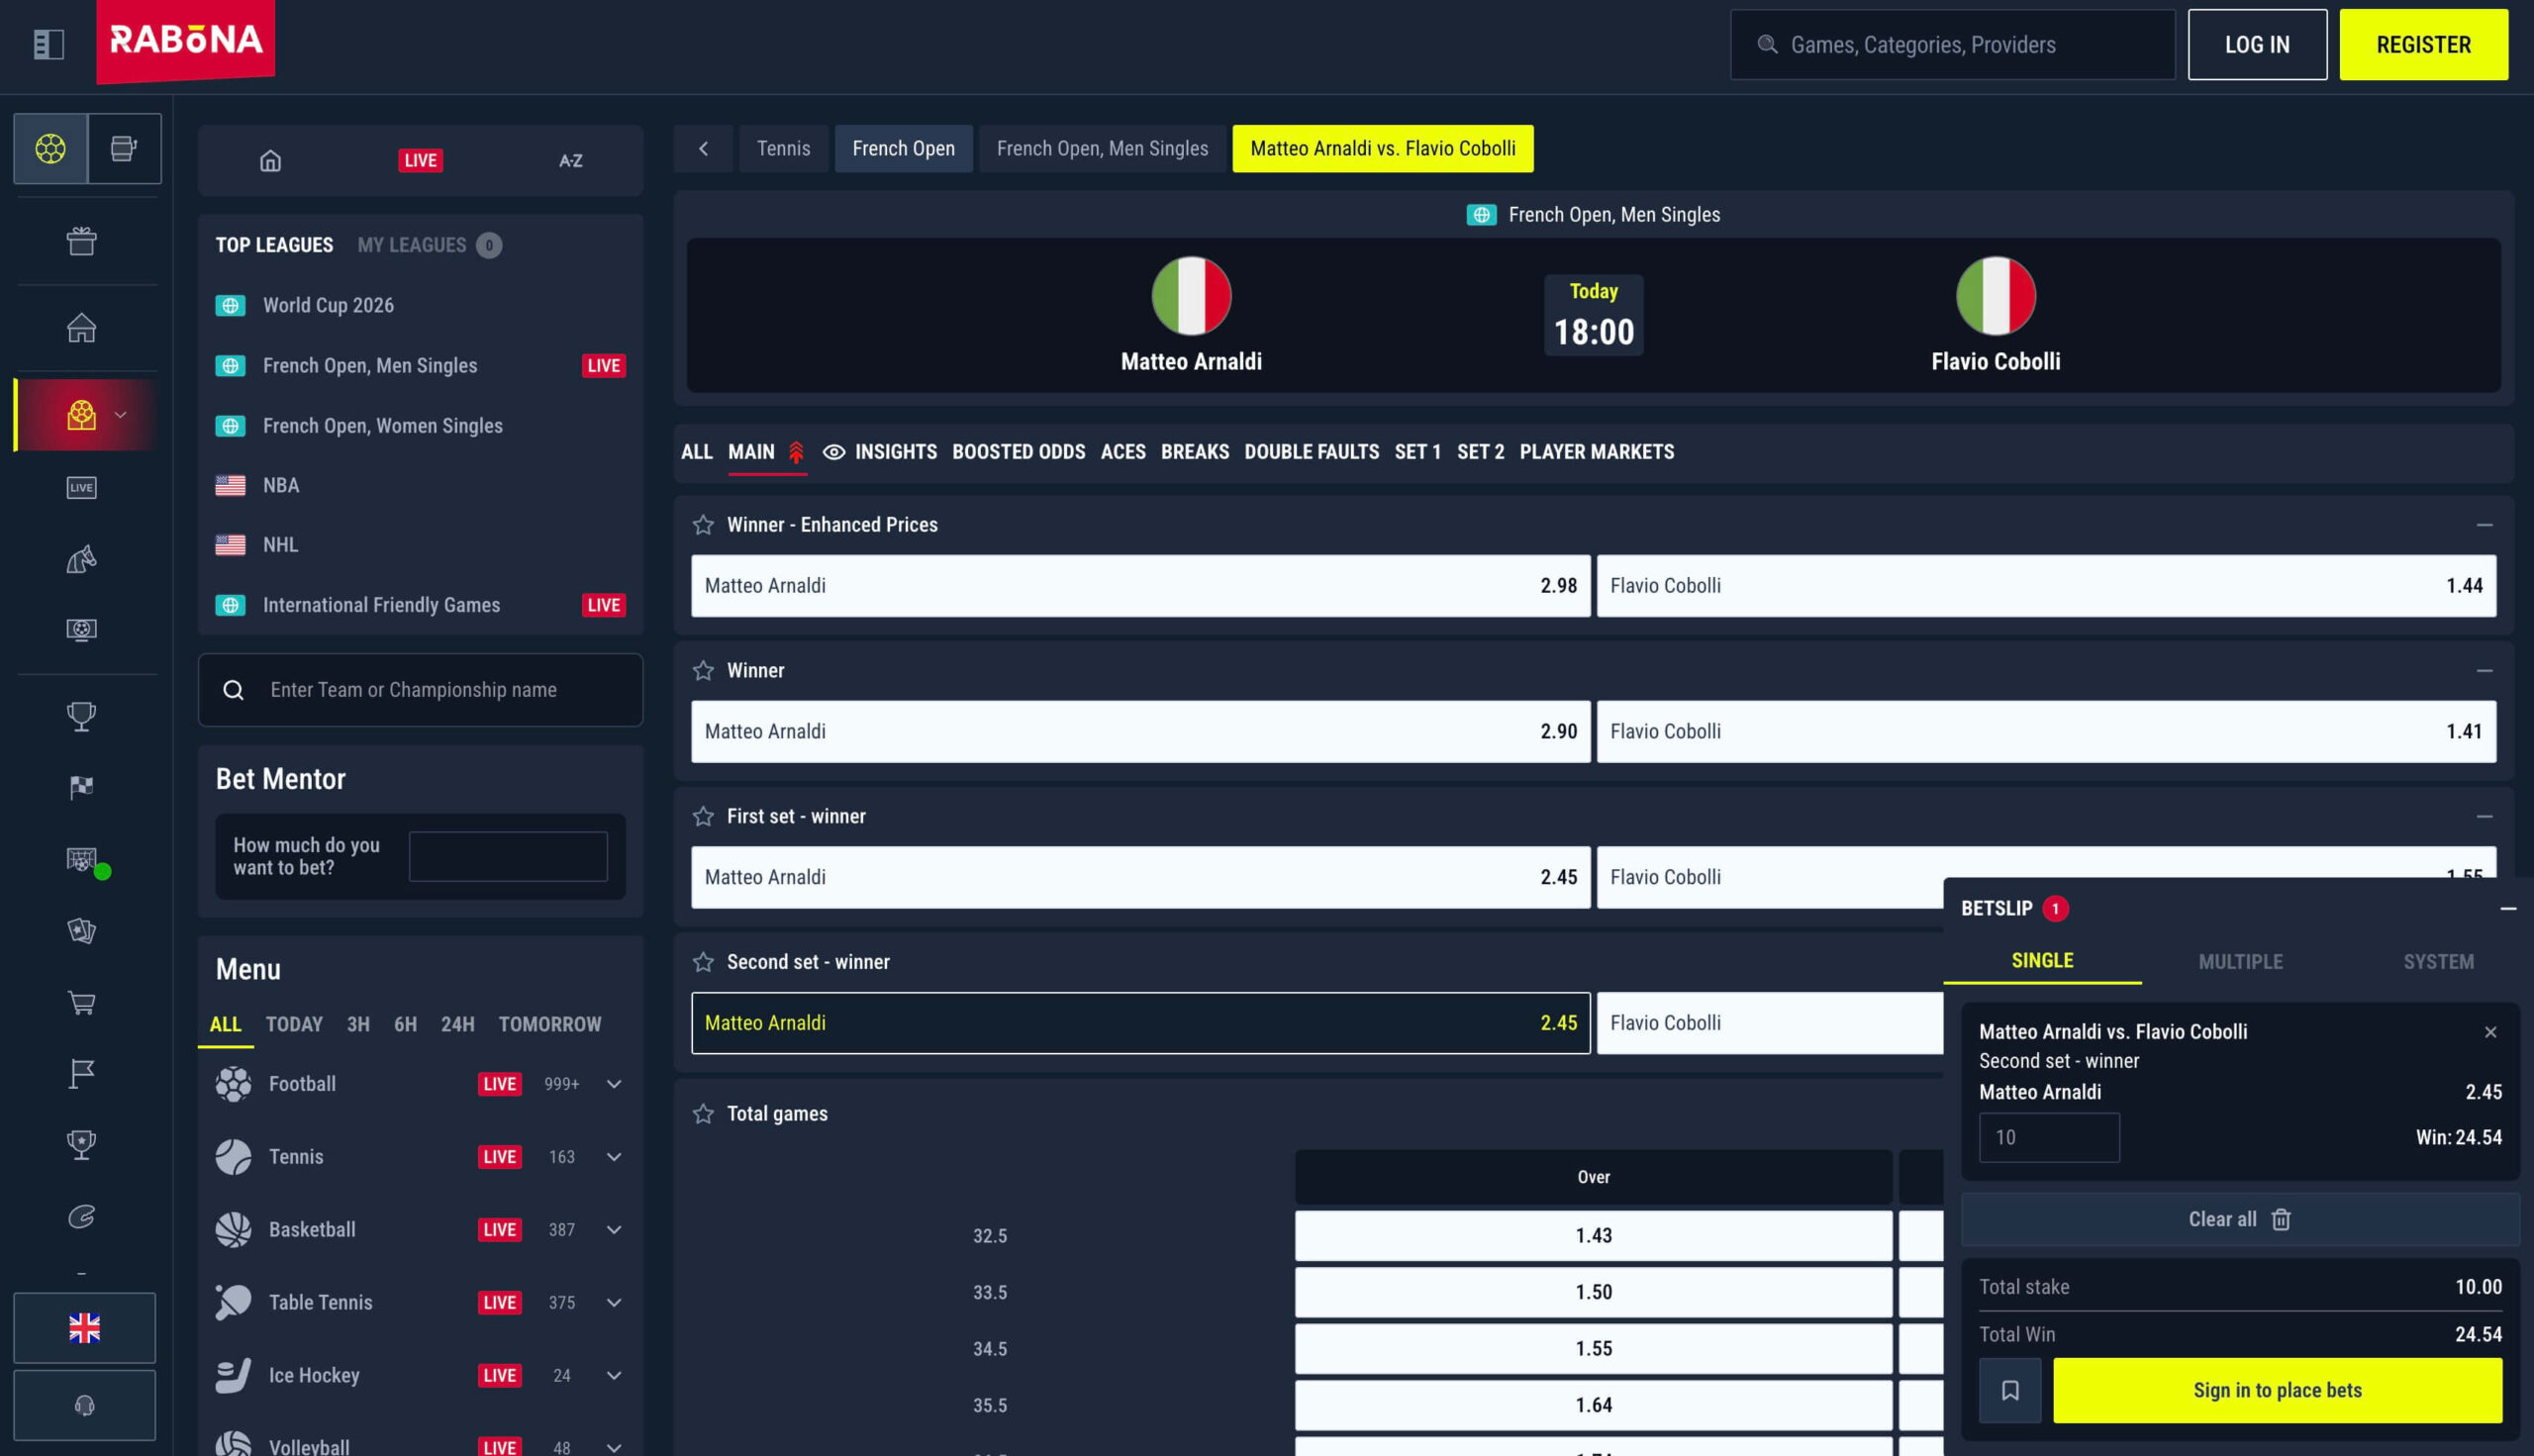Switch betslip to the MULTIPLE tab
This screenshot has width=2534, height=1456.
tap(2240, 962)
